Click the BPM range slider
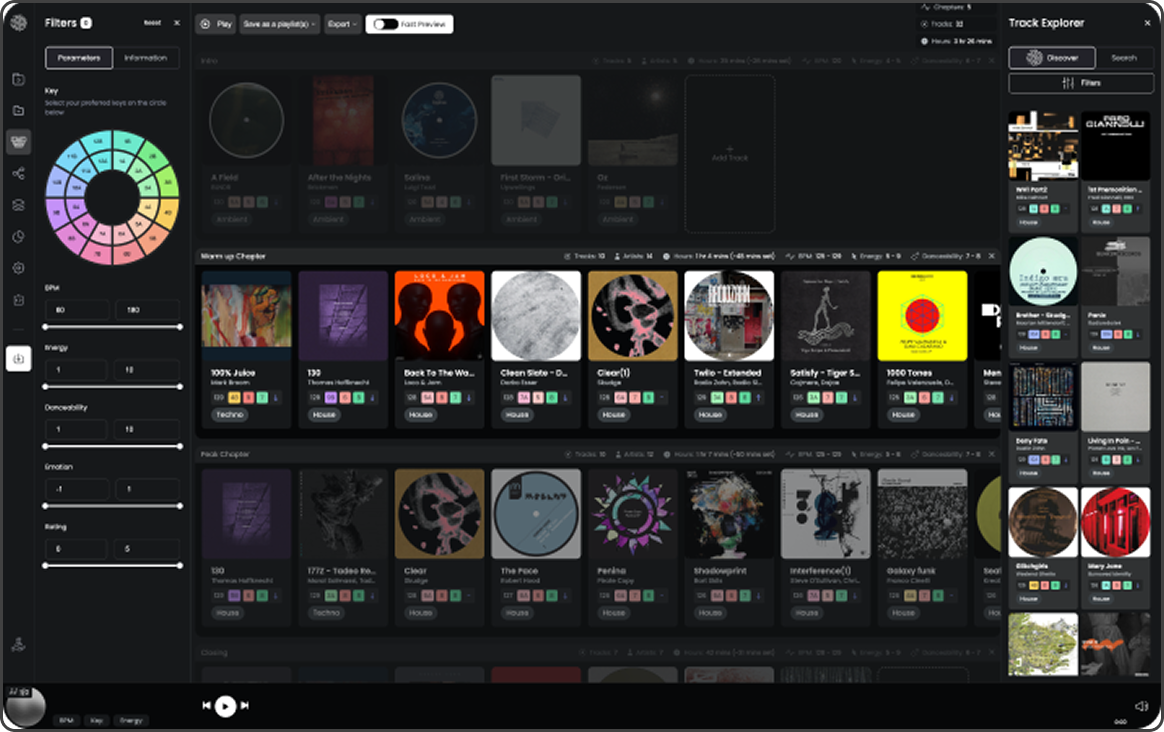Screen dimensions: 1164x732 (x=112, y=327)
